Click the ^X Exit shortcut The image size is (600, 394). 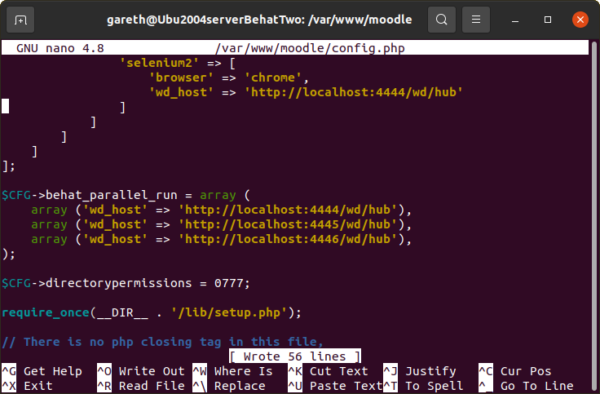pyautogui.click(x=28, y=386)
